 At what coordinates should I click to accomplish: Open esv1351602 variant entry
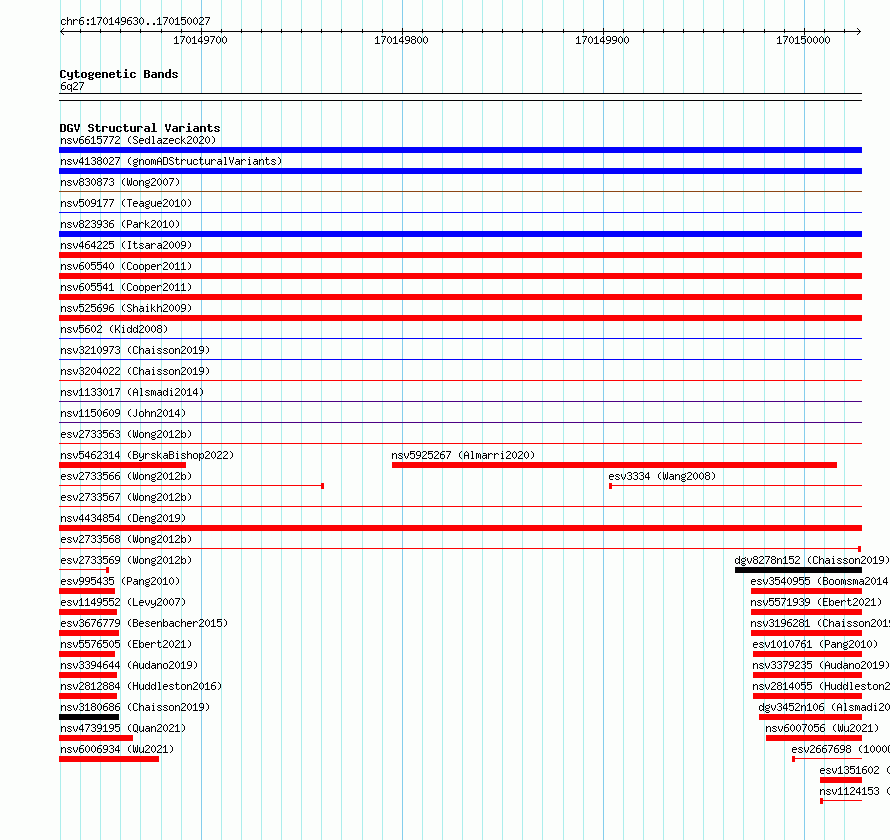(855, 770)
